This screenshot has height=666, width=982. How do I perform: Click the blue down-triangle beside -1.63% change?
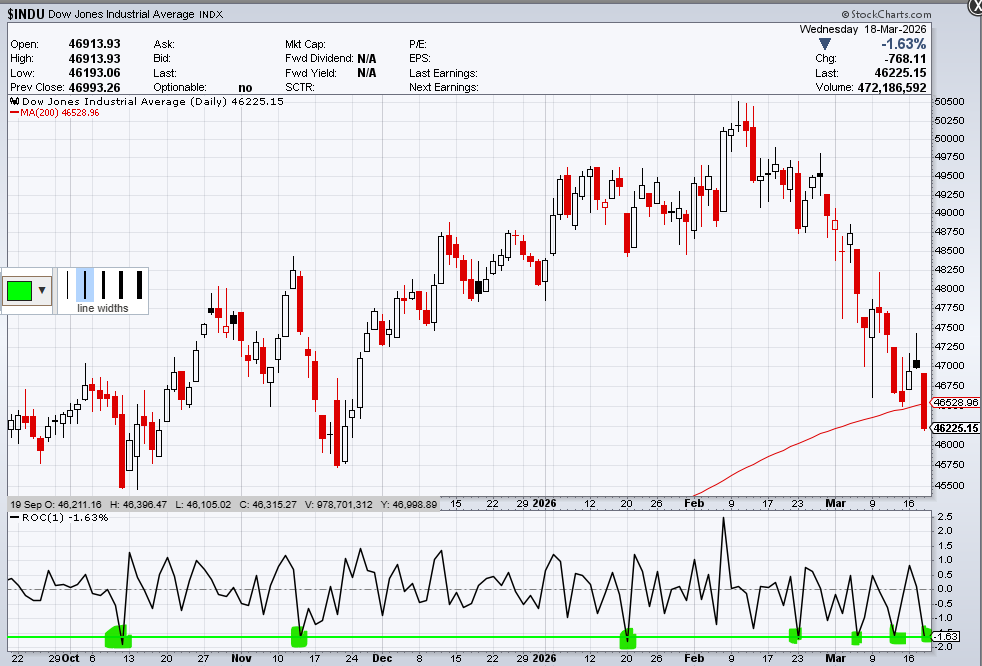825,44
